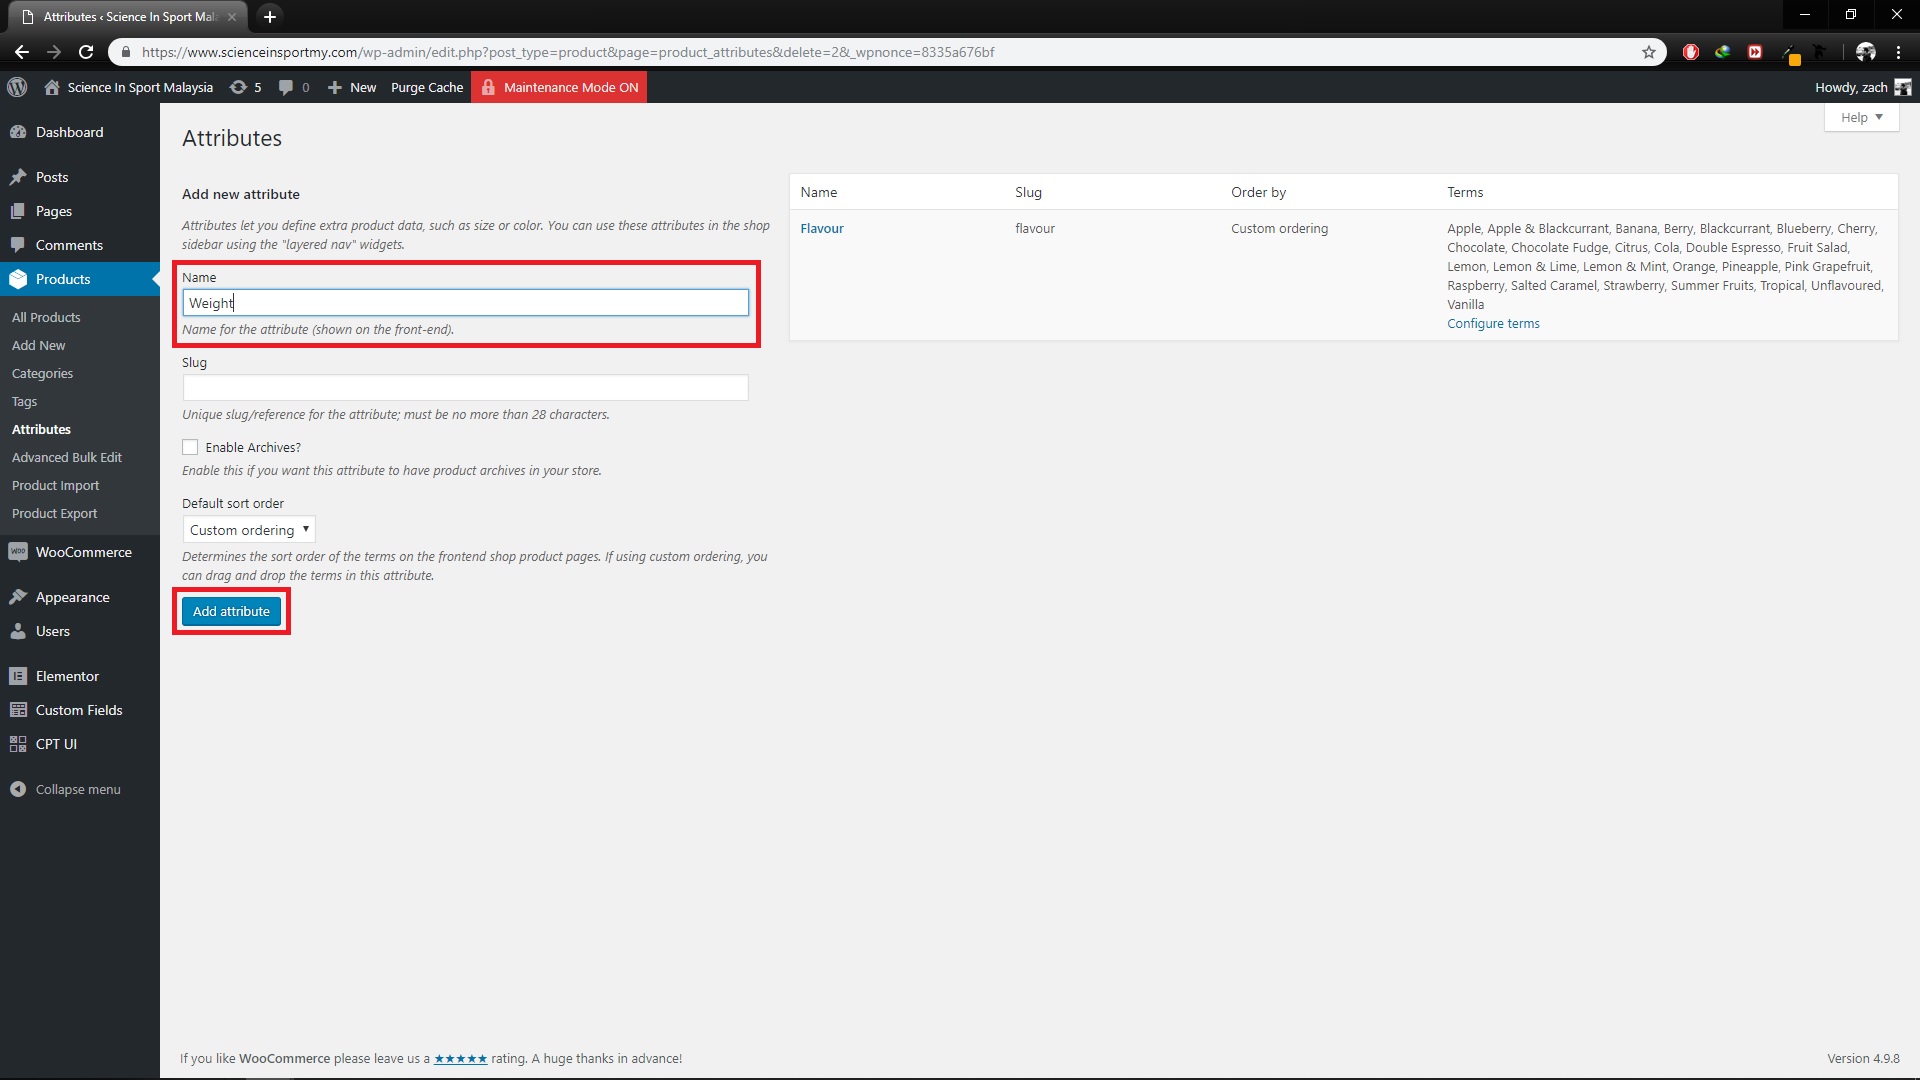1920x1080 pixels.
Task: Click the plus icon beside New
Action: coord(335,87)
